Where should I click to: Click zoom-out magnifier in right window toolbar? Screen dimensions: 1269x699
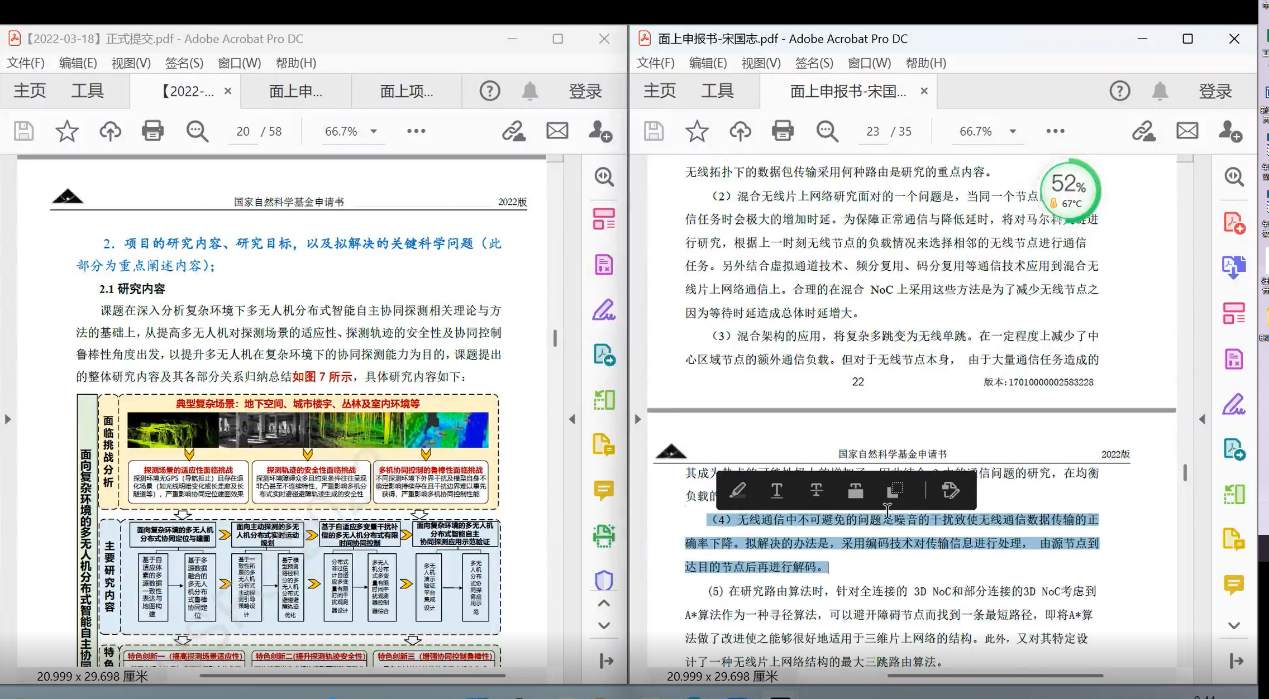(x=827, y=131)
